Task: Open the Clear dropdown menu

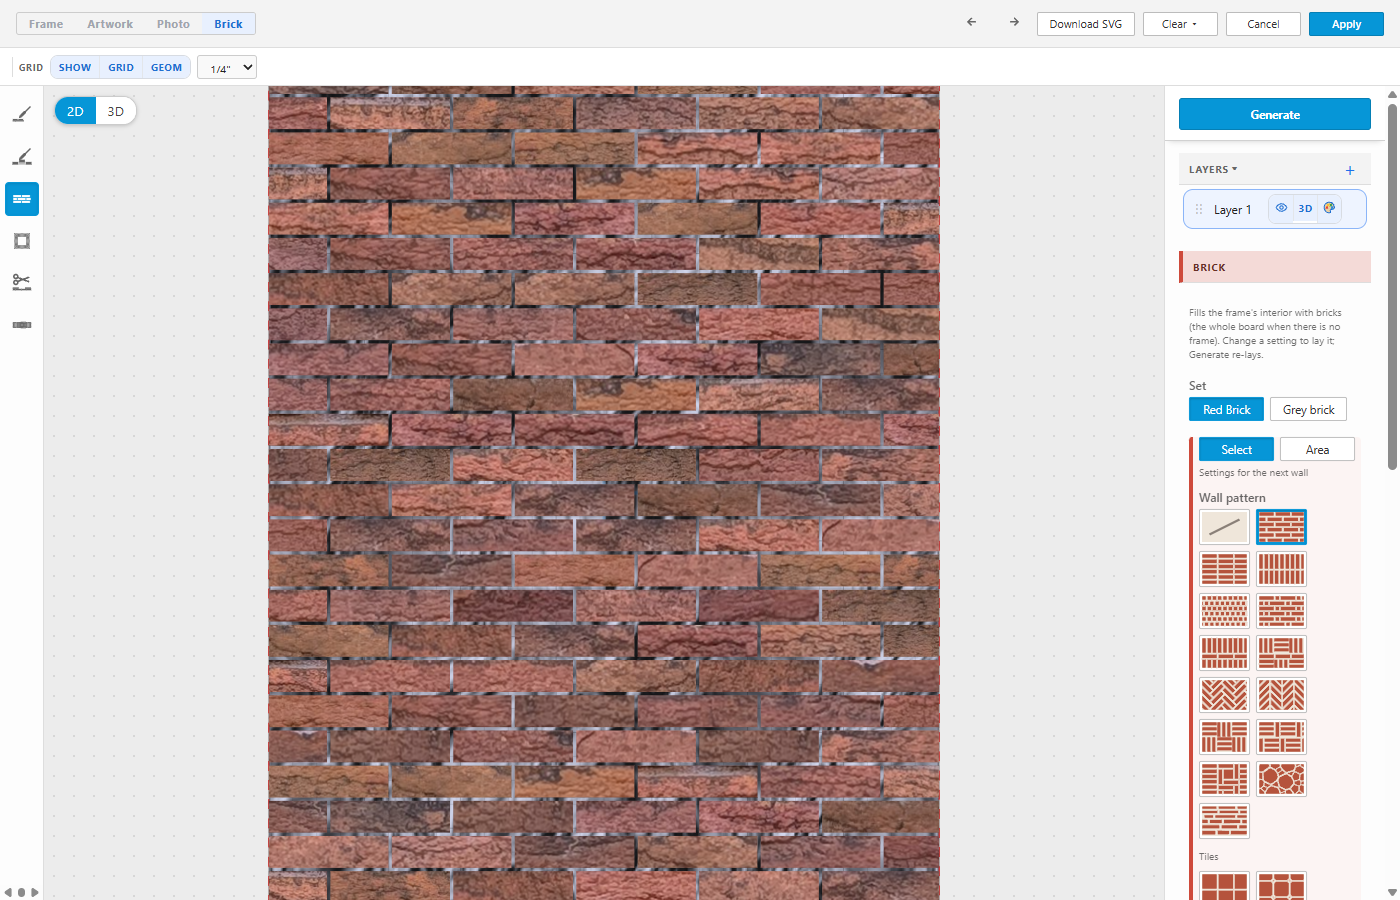Action: tap(1180, 24)
